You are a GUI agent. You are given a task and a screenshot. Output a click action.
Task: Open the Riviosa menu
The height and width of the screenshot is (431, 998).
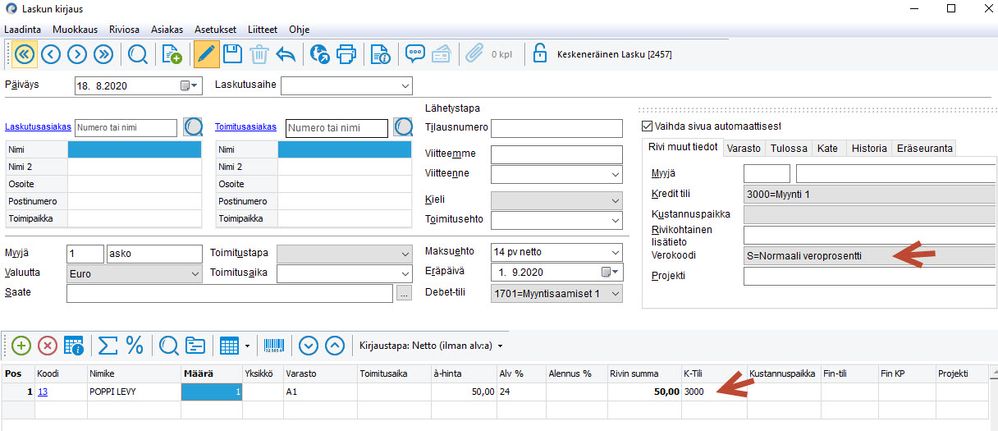(124, 30)
